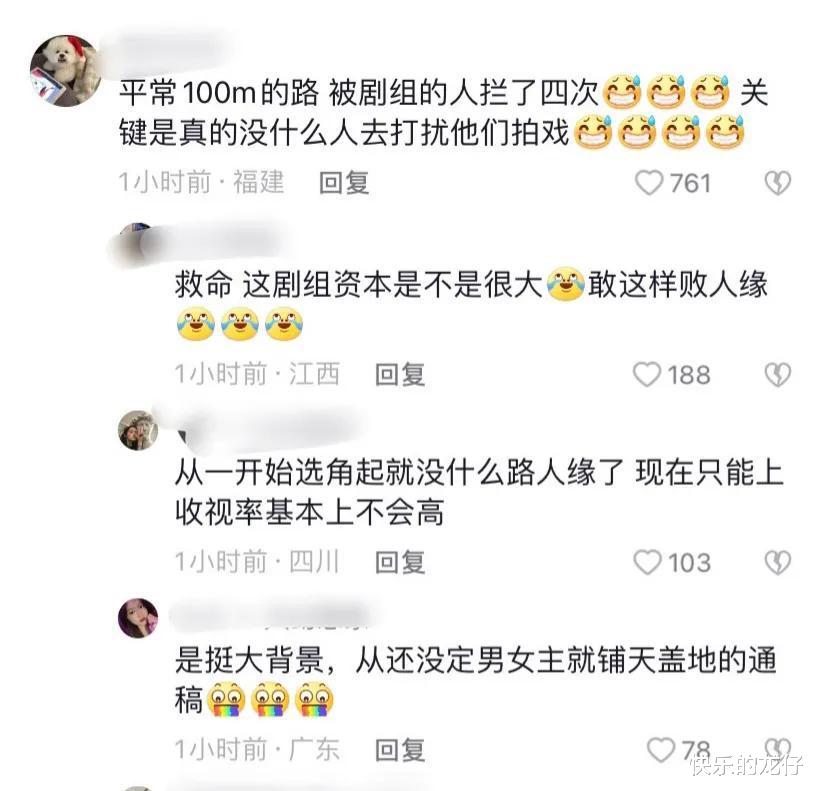The width and height of the screenshot is (815, 791).
Task: Tap the broken heart on the Guangdong (广东) comment
Action: pyautogui.click(x=778, y=748)
